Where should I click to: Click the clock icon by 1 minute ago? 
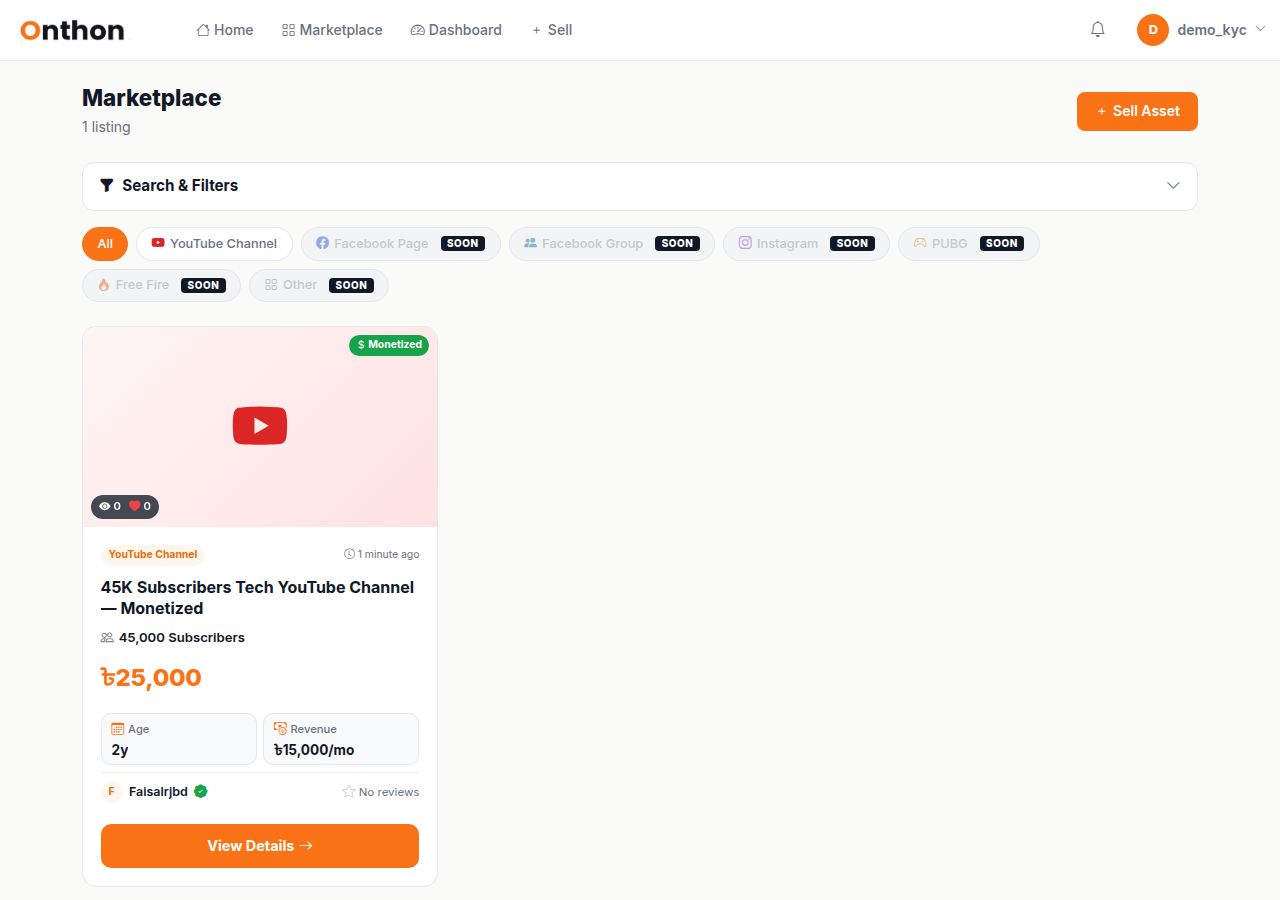(x=349, y=554)
